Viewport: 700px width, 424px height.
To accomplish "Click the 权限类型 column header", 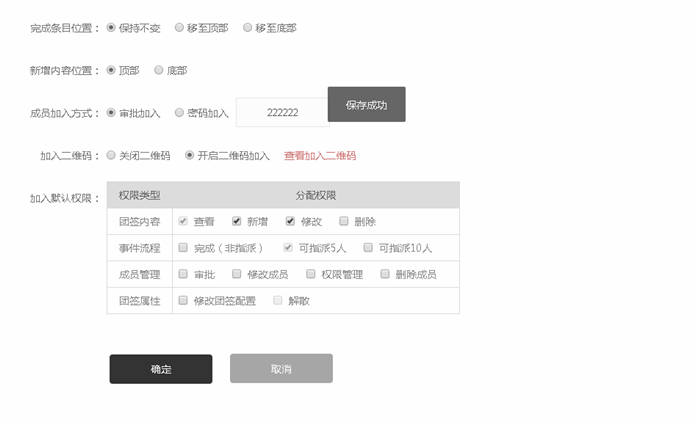I will click(139, 195).
